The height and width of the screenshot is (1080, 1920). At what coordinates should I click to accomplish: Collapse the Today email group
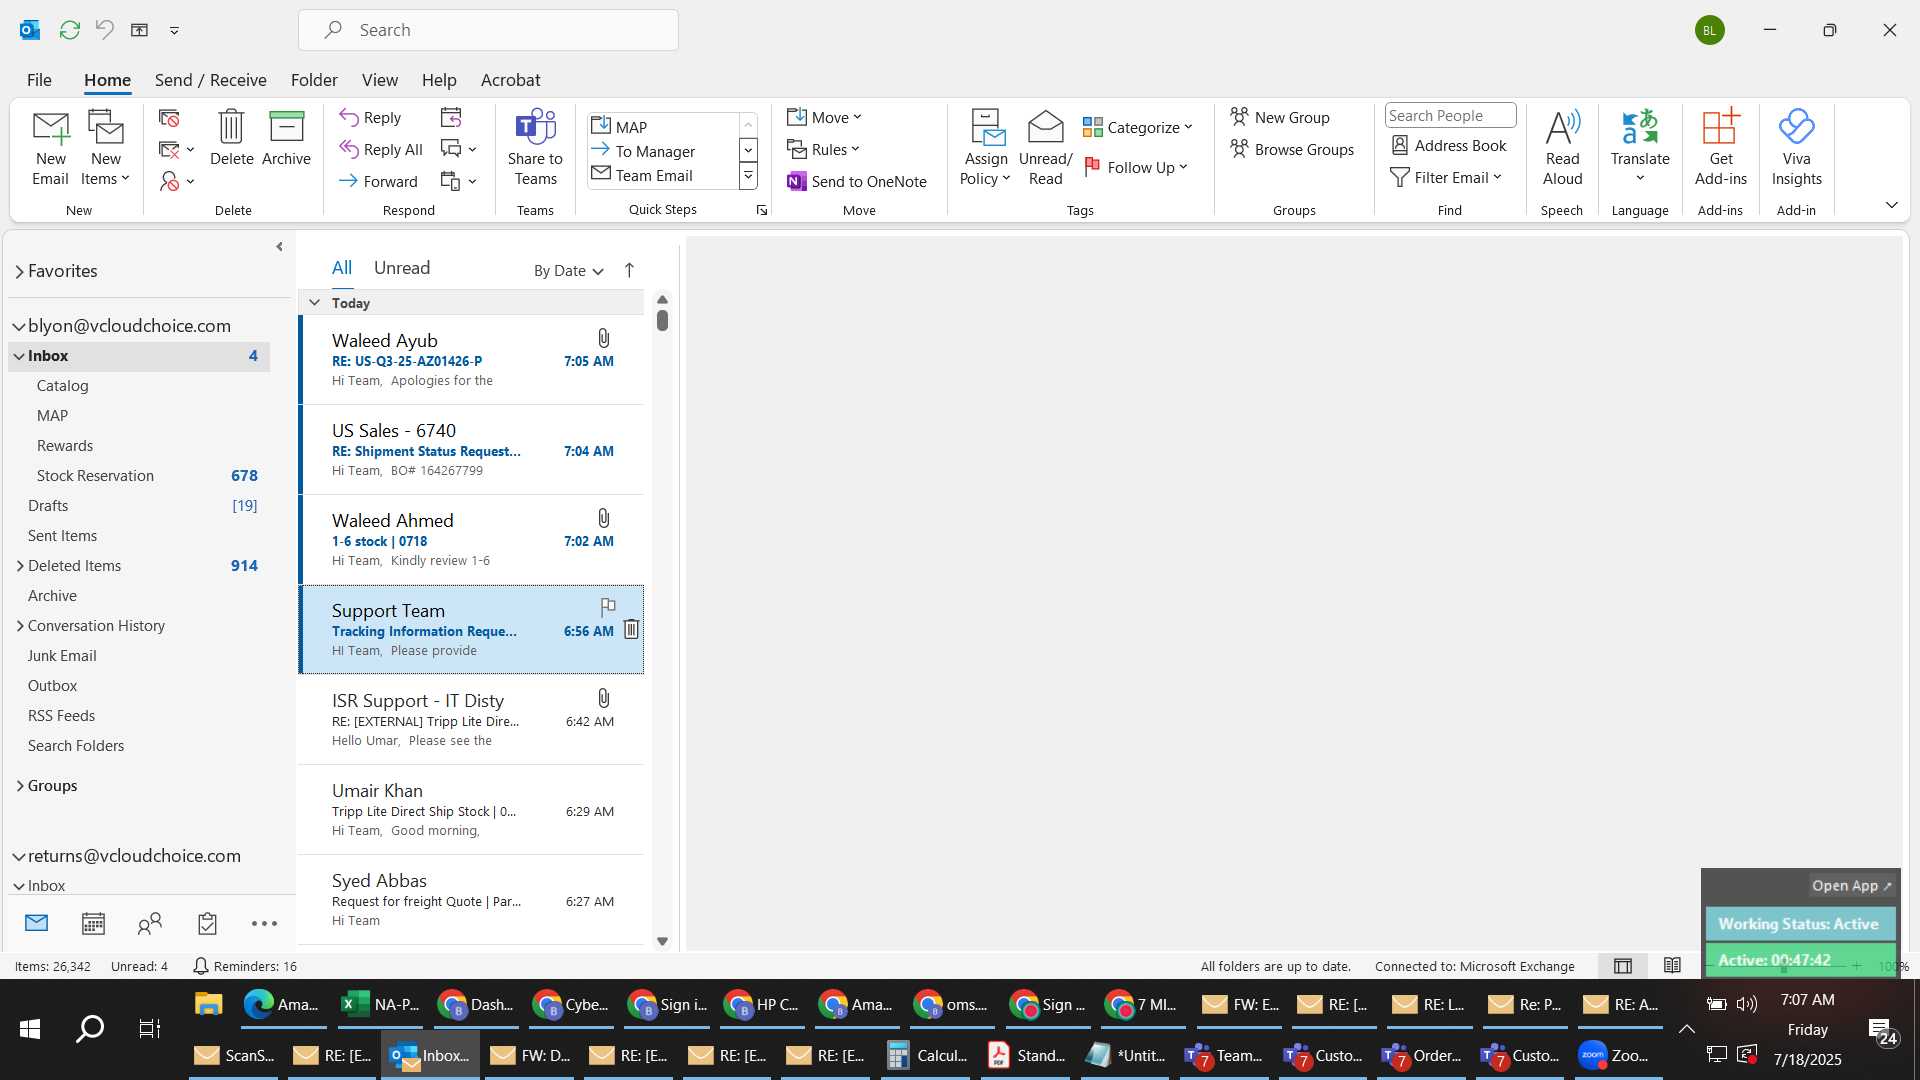pyautogui.click(x=314, y=302)
